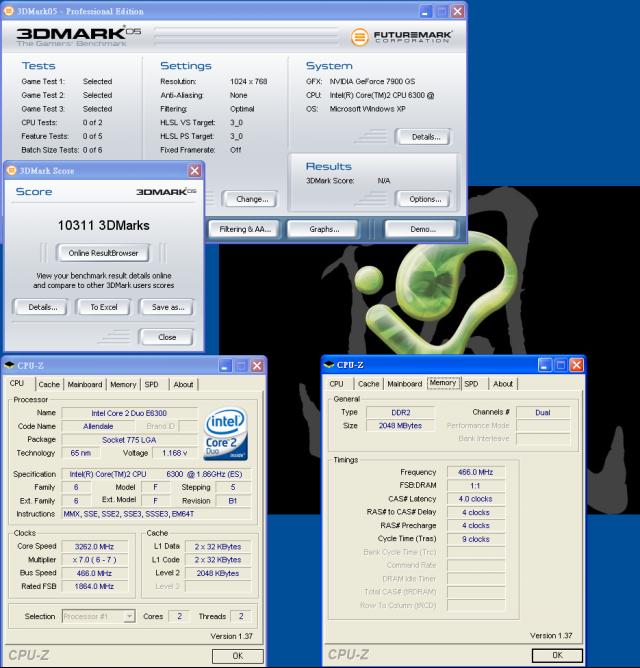Open the SPD tab in right CPU-Z

(471, 383)
